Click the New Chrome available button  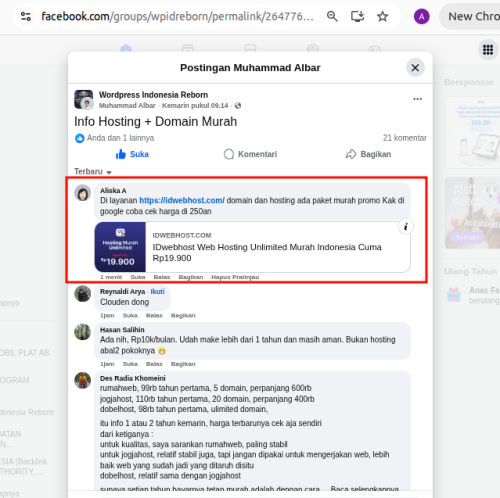(471, 16)
